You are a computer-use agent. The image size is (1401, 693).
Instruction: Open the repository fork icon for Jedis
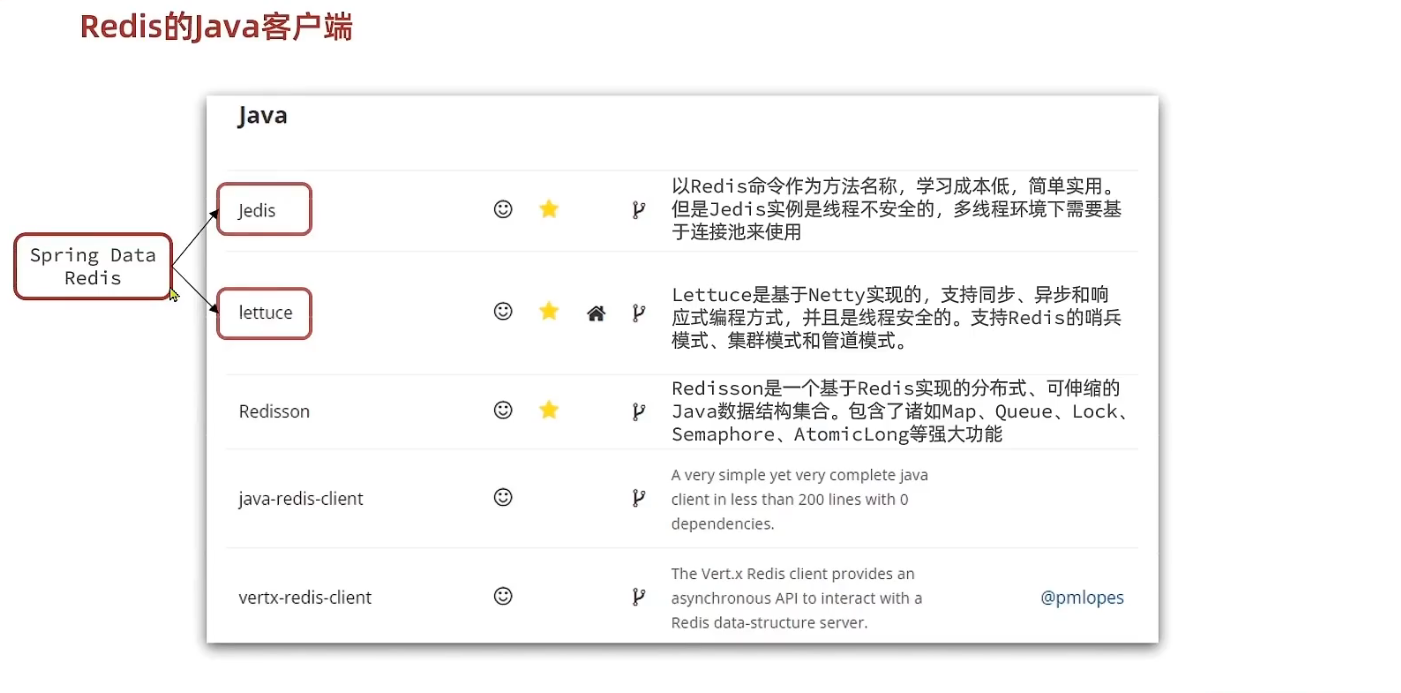click(x=638, y=210)
